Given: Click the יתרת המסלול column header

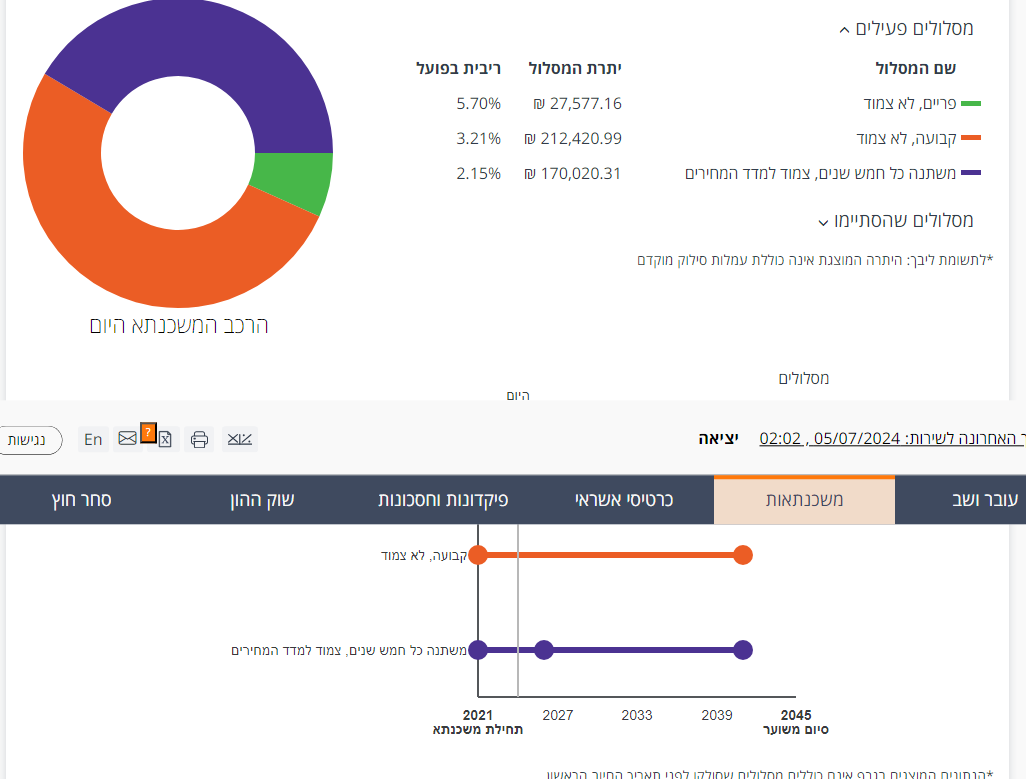Looking at the screenshot, I should click(575, 68).
